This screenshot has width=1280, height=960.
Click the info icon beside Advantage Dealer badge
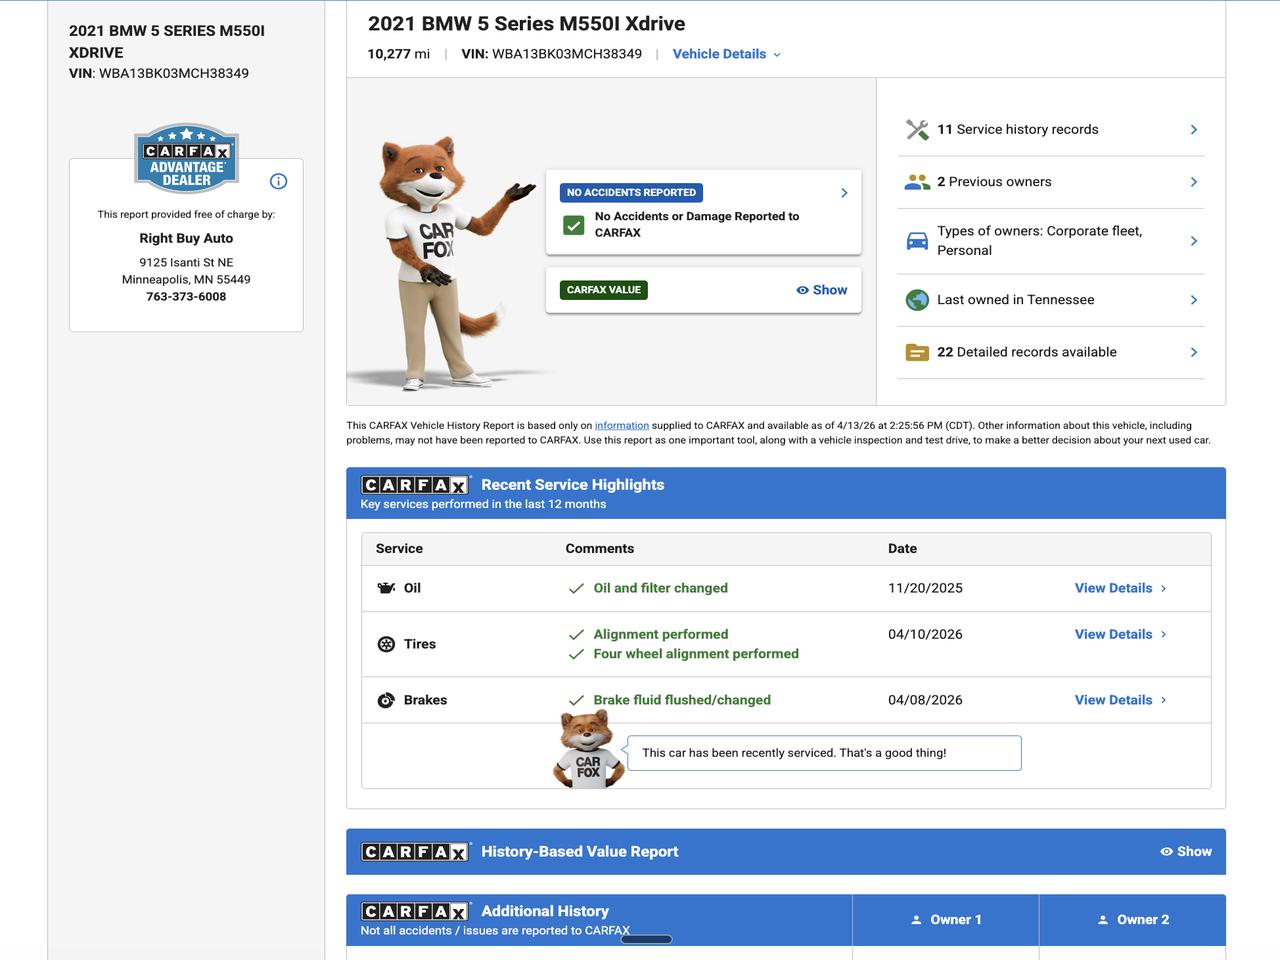point(278,181)
